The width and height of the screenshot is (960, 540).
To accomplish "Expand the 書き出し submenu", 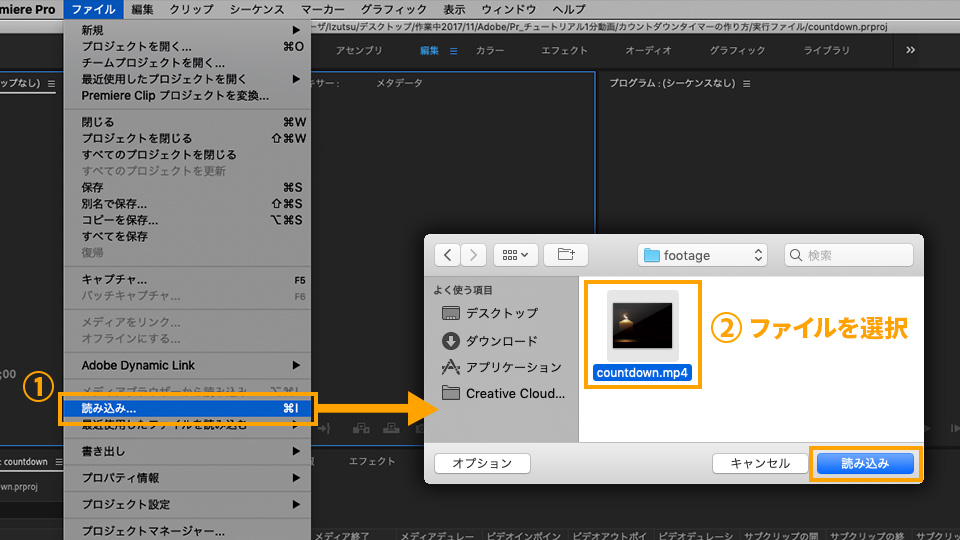I will click(x=187, y=451).
